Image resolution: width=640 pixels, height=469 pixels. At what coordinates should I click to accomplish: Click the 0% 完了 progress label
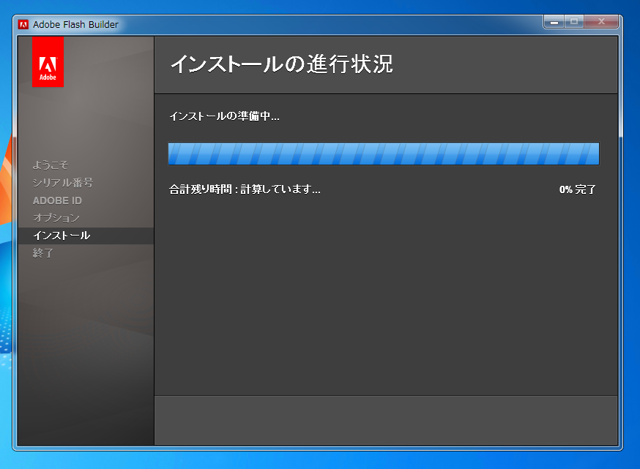coord(578,189)
